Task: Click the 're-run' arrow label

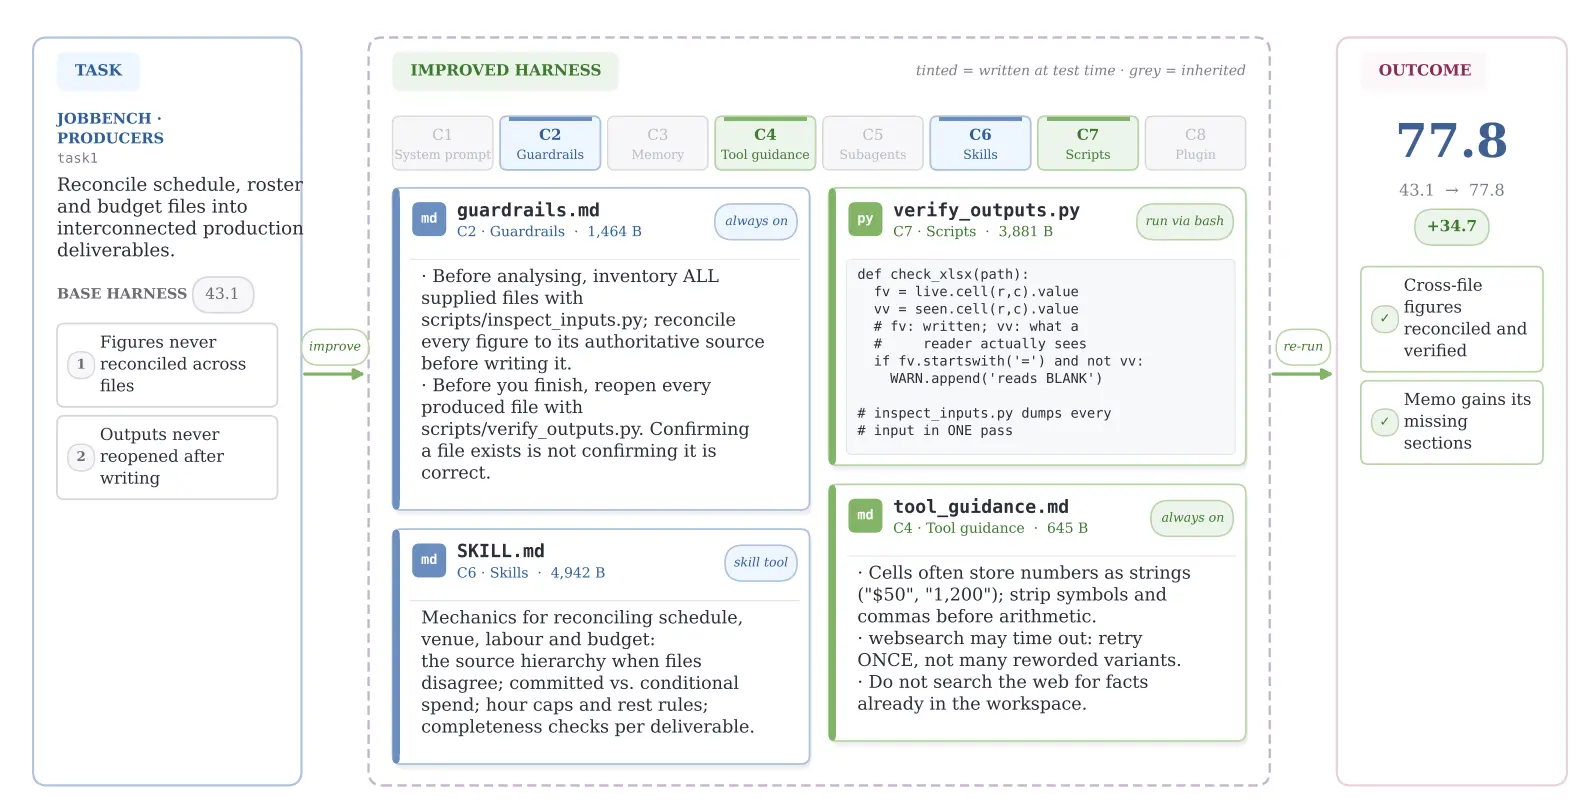Action: coord(1303,346)
